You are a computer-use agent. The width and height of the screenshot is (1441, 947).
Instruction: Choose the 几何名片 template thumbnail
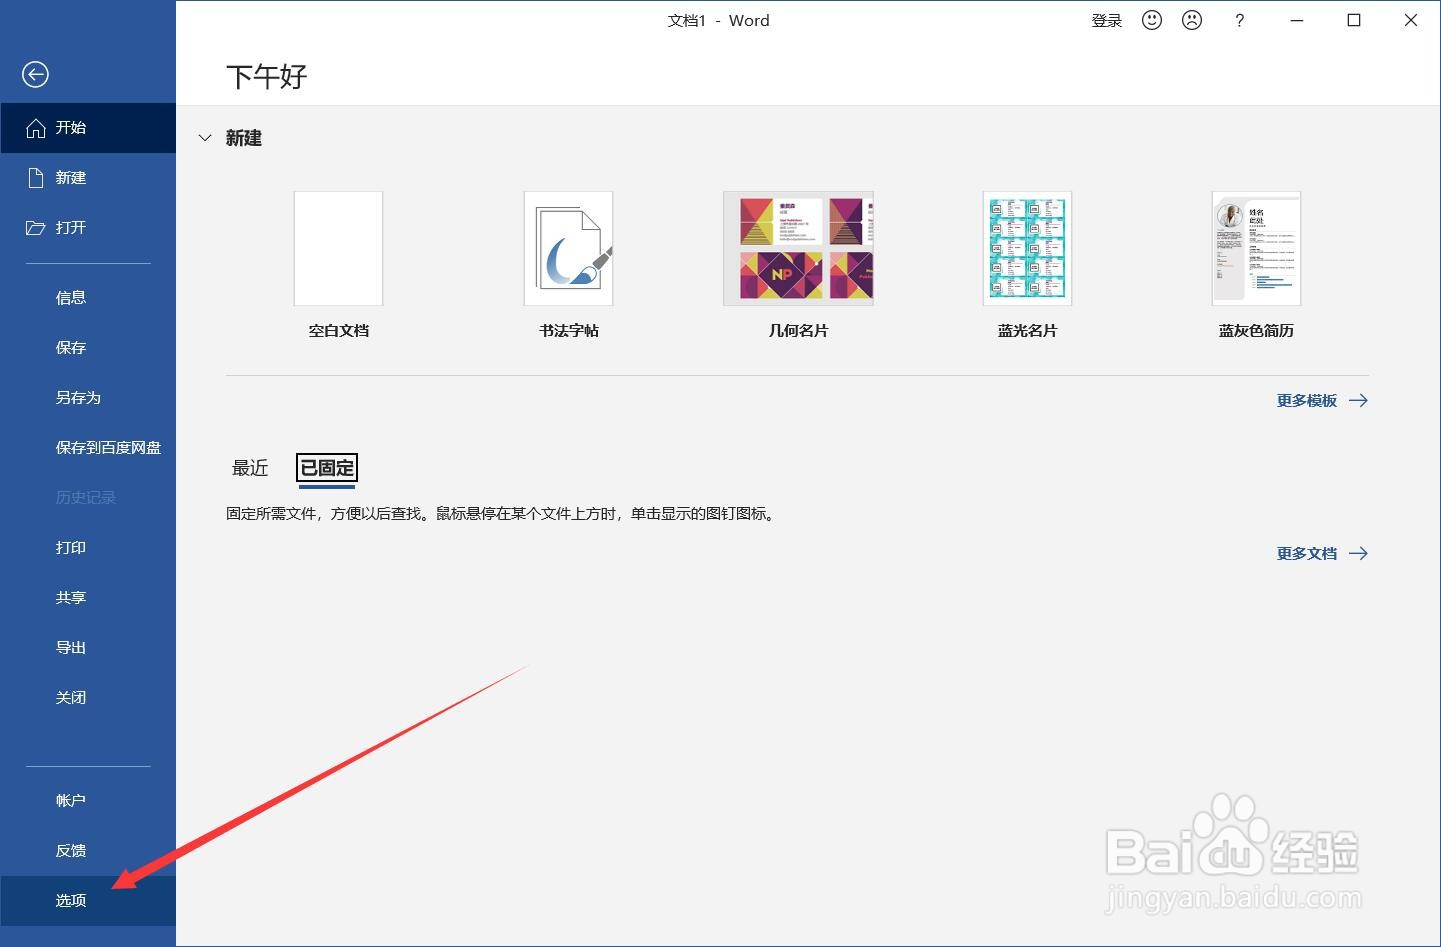[x=798, y=248]
